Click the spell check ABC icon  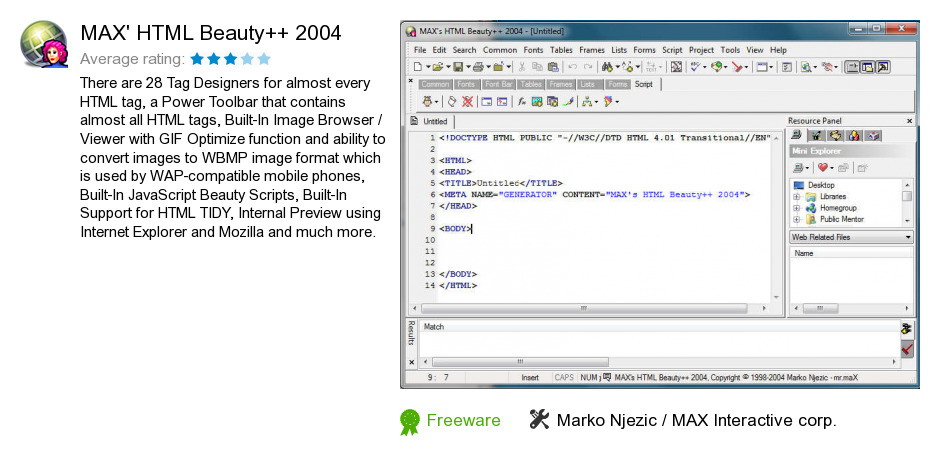695,67
